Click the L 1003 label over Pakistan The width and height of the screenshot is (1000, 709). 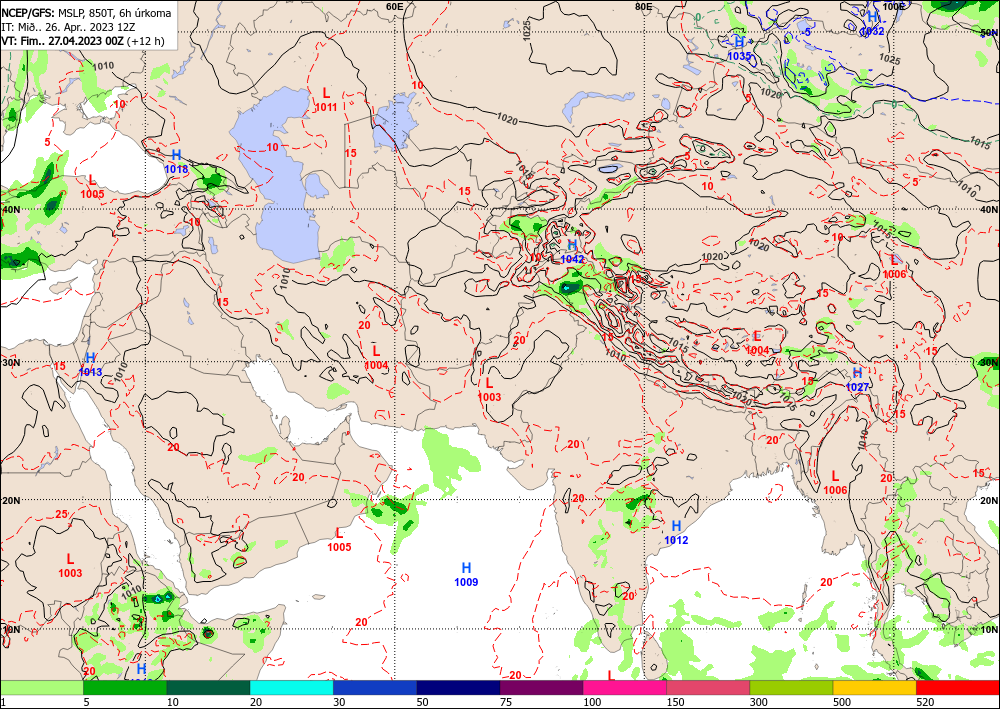489,390
